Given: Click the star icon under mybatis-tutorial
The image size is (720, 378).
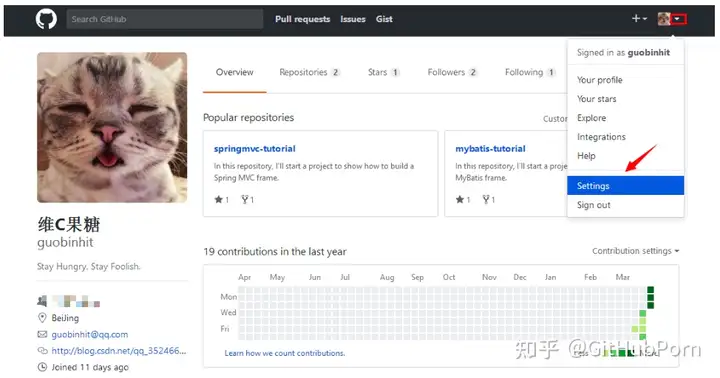Looking at the screenshot, I should point(460,199).
